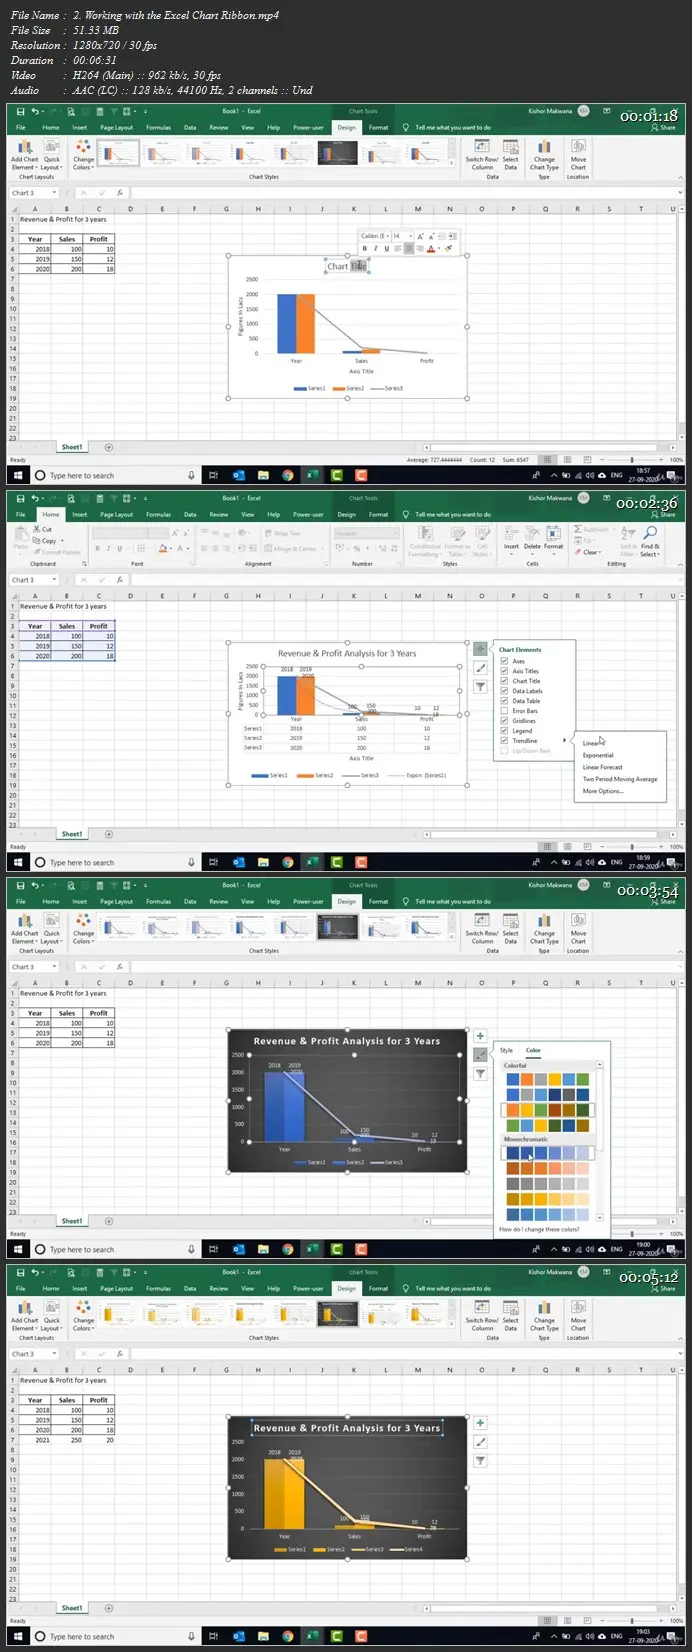Expand the Trendline submenu arrow

[565, 741]
